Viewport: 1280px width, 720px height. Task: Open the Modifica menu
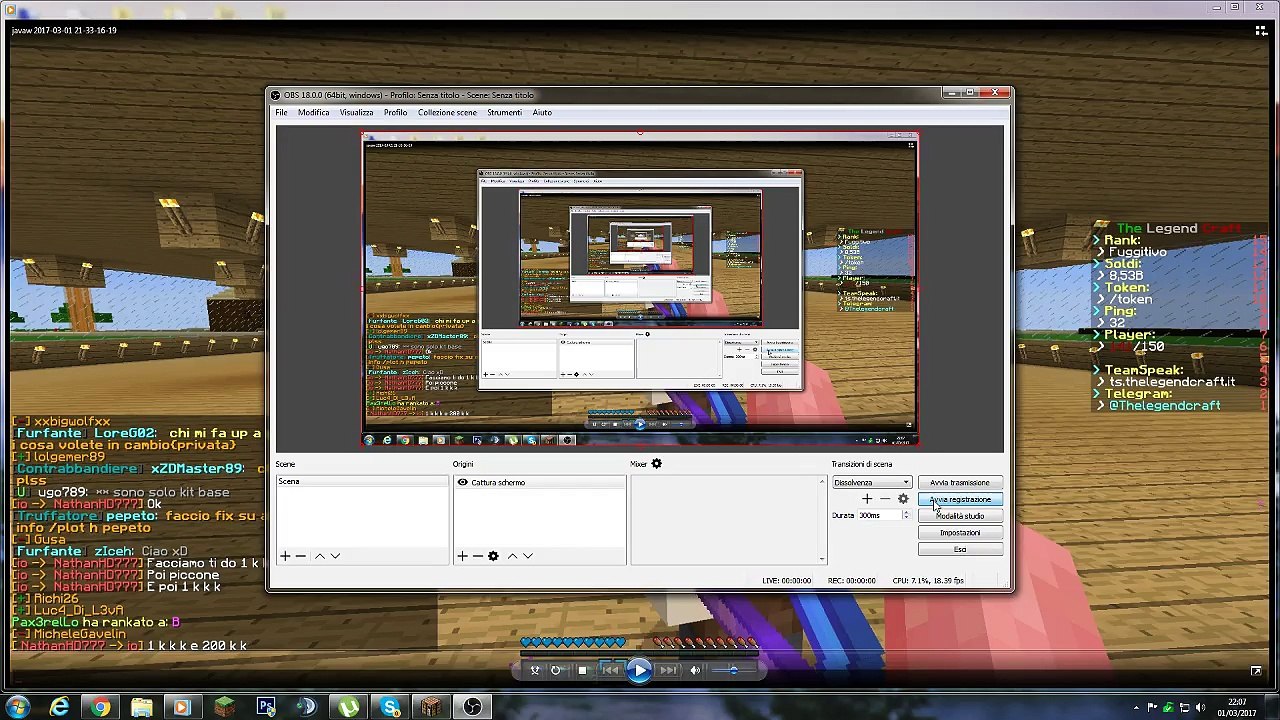tap(313, 112)
